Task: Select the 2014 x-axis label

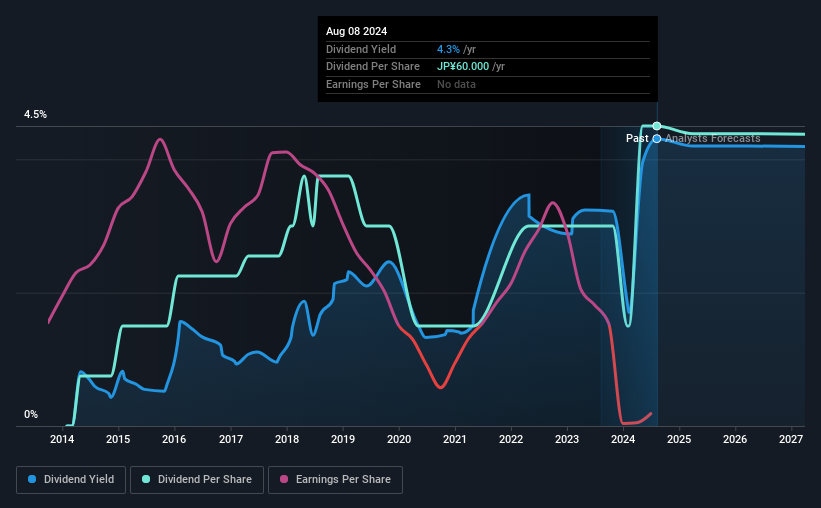Action: click(62, 439)
